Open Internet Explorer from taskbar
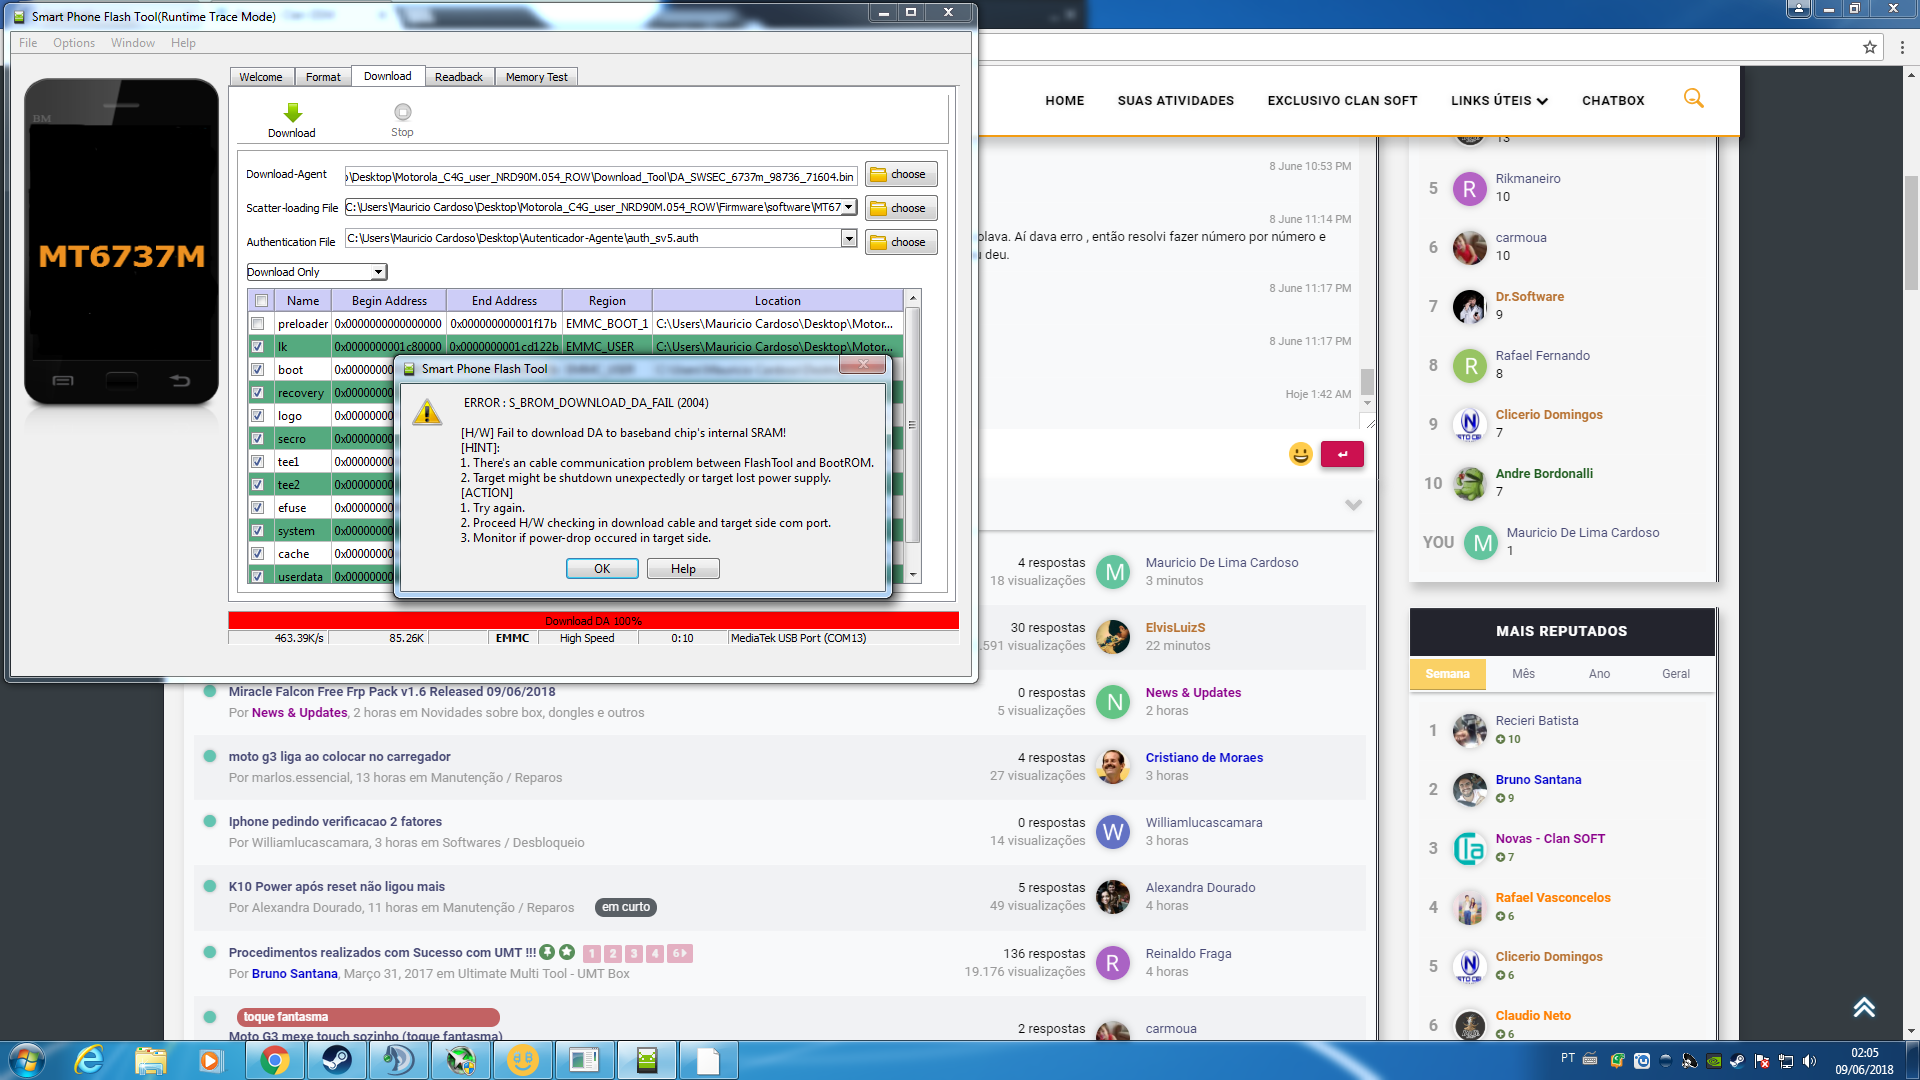Image resolution: width=1920 pixels, height=1080 pixels. (89, 1060)
